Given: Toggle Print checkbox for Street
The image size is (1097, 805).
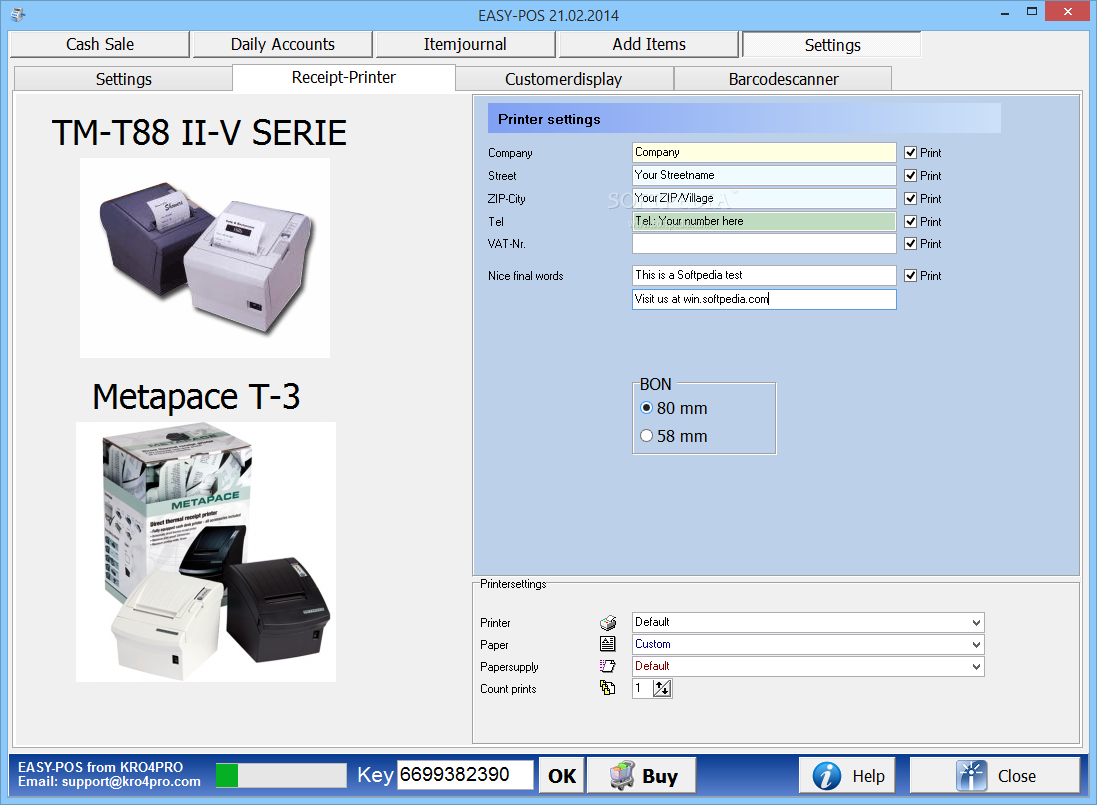Looking at the screenshot, I should point(910,176).
